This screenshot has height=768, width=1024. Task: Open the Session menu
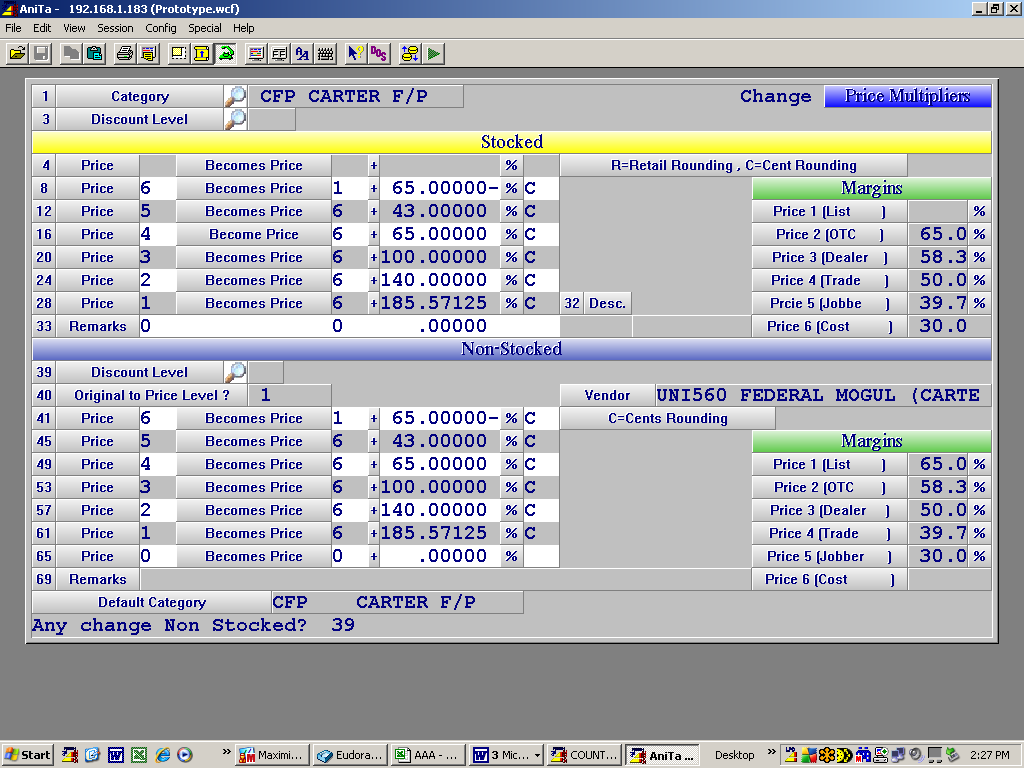click(115, 28)
